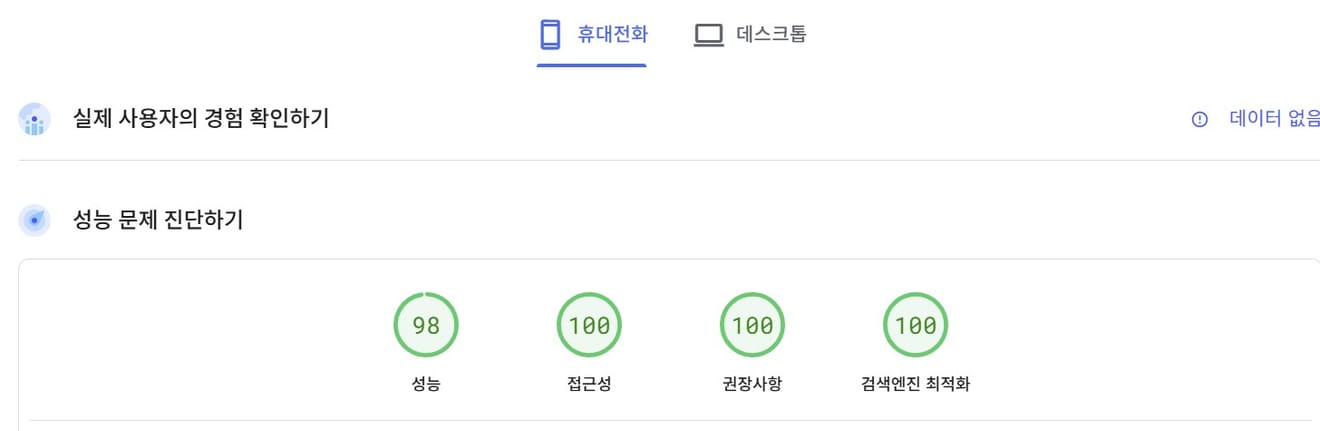Switch to the 데스크톱 tab label
1320x431 pixels.
click(771, 35)
